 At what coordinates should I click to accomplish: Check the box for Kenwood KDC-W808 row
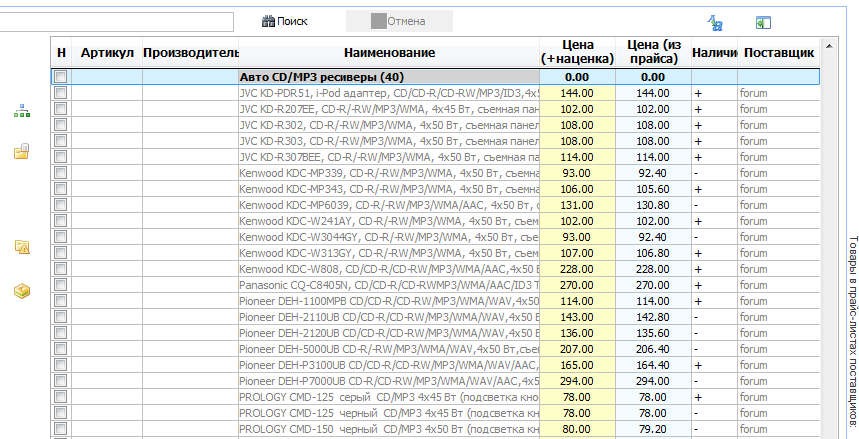point(61,269)
